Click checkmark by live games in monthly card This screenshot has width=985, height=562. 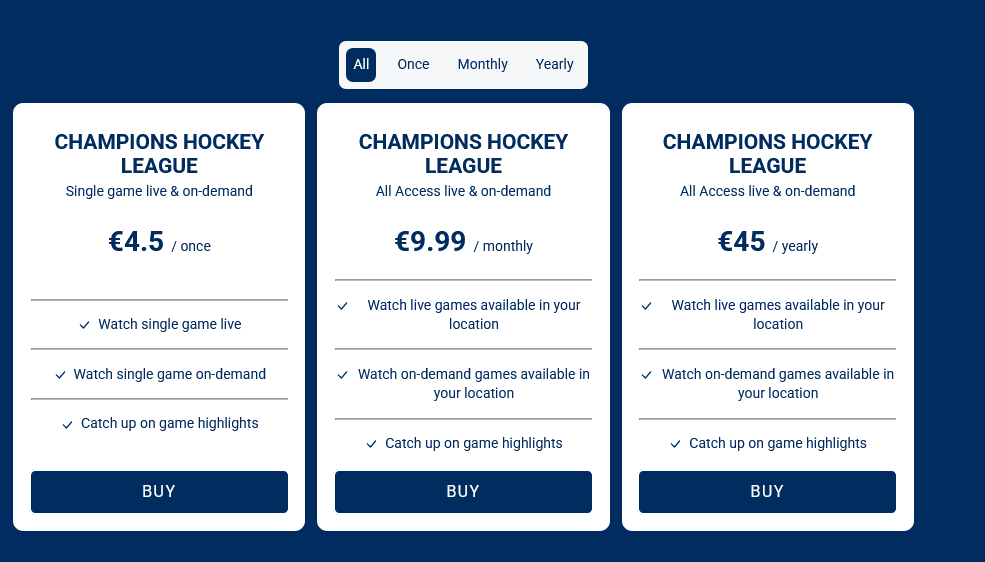point(342,306)
